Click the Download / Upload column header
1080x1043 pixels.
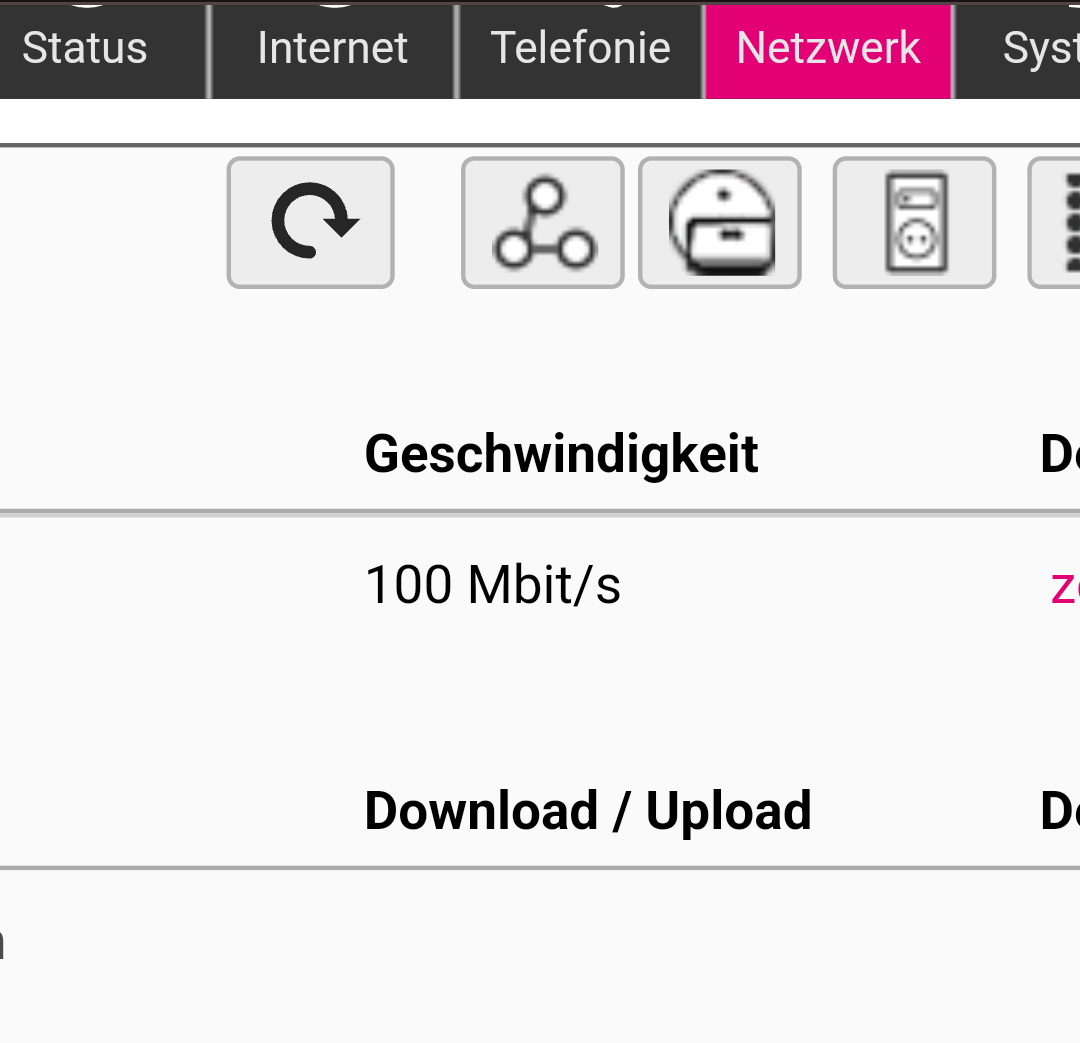pyautogui.click(x=587, y=810)
